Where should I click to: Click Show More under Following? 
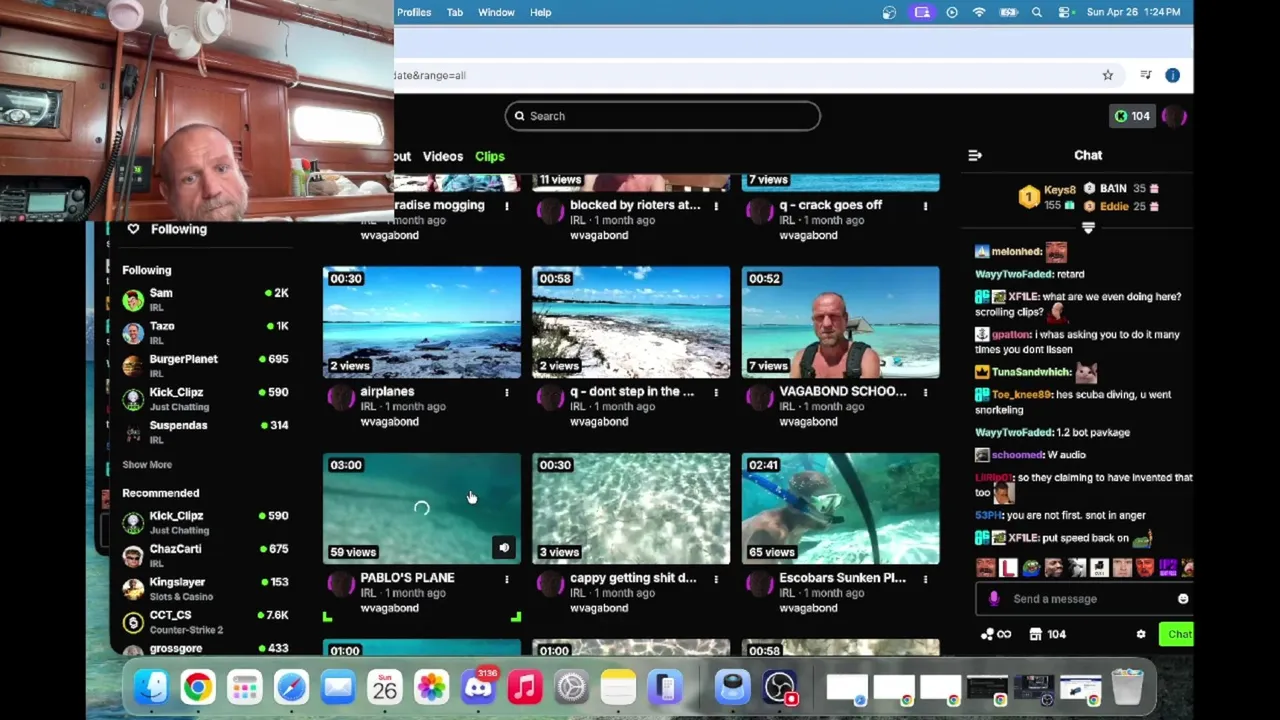coord(147,465)
